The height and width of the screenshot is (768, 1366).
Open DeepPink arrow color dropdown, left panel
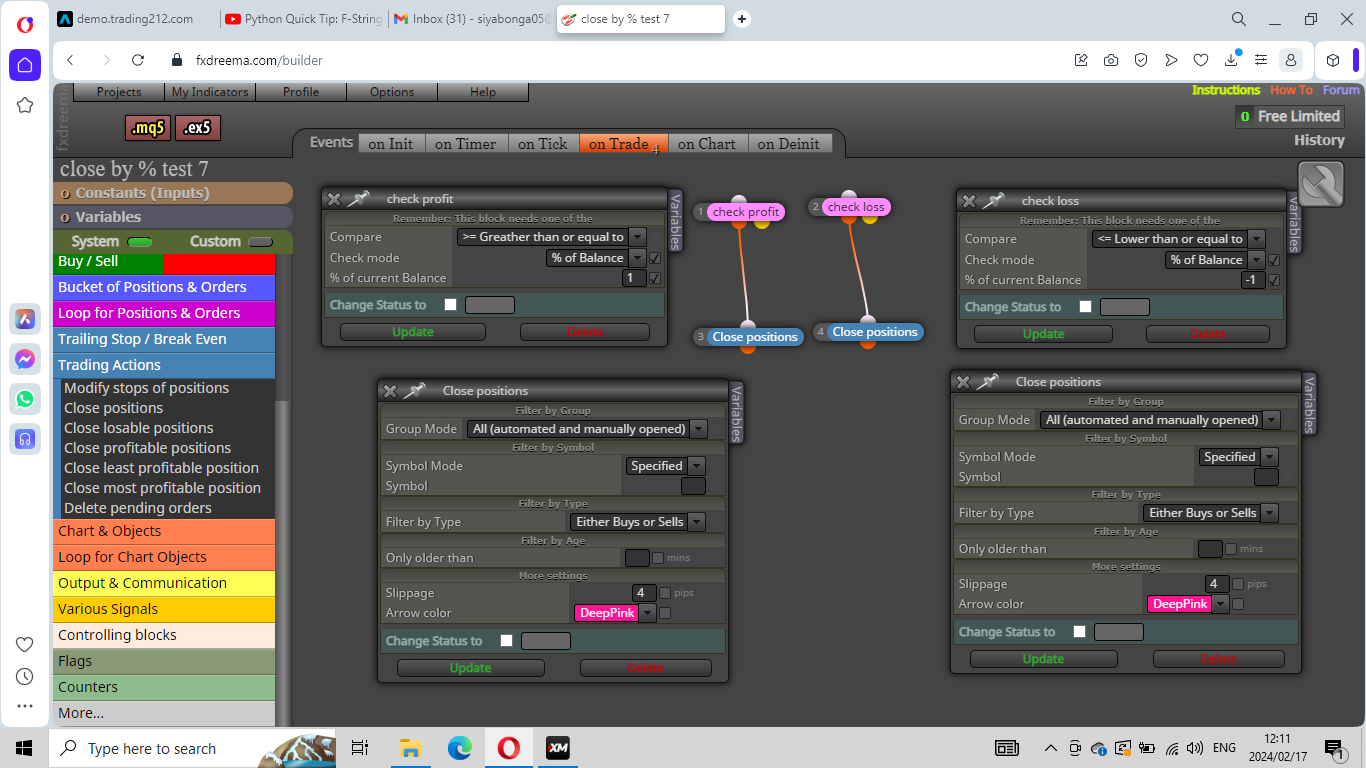point(615,613)
